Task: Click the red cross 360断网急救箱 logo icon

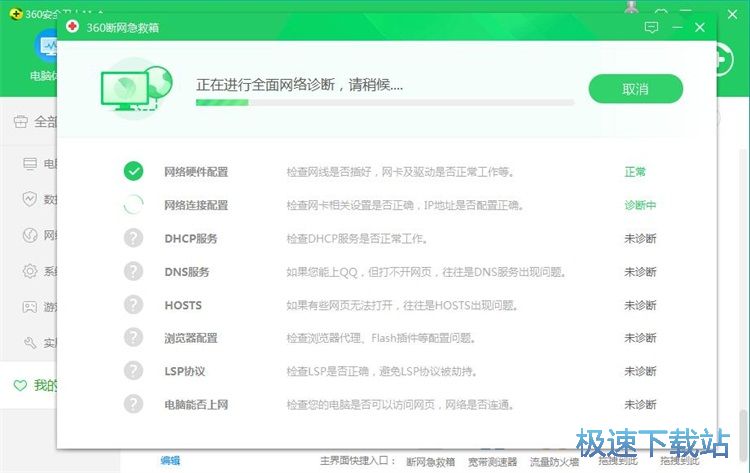Action: tap(73, 27)
